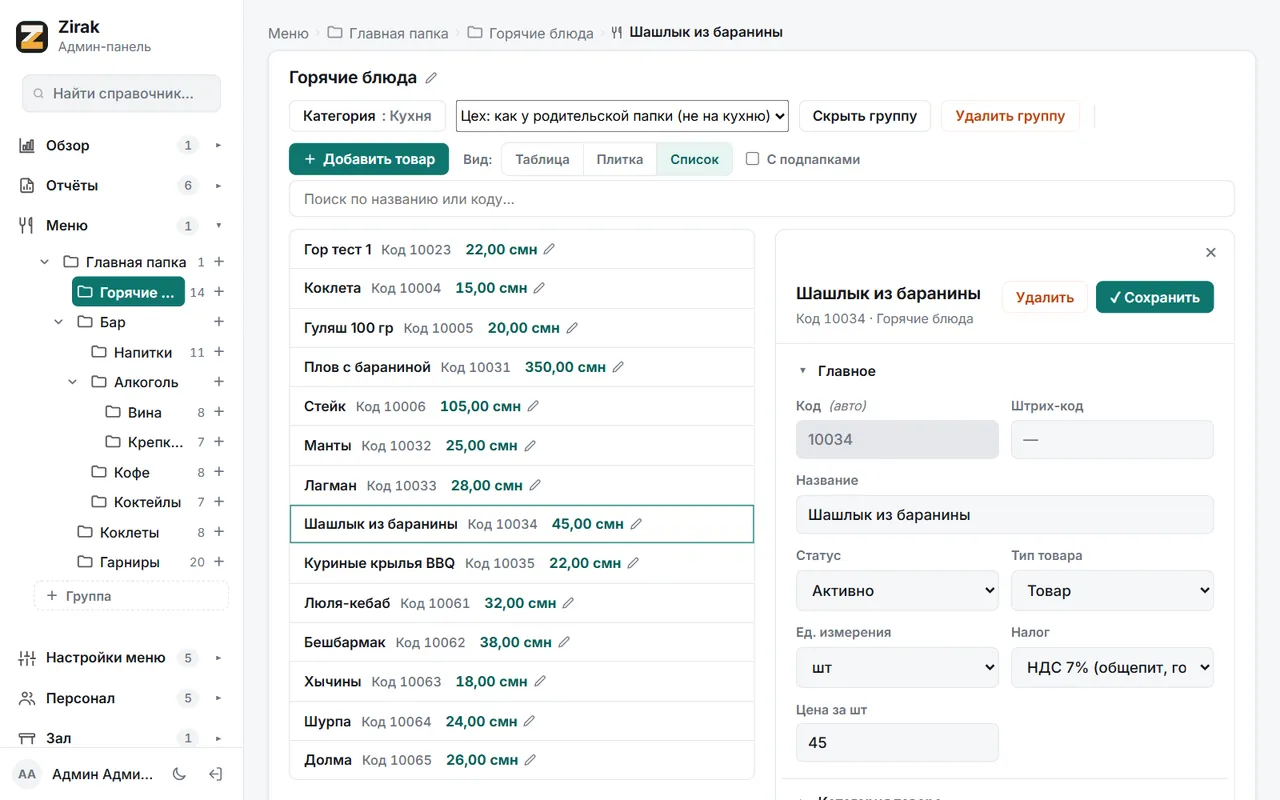Edit the Горячие блюда group name pencil
The width and height of the screenshot is (1280, 800).
point(431,78)
